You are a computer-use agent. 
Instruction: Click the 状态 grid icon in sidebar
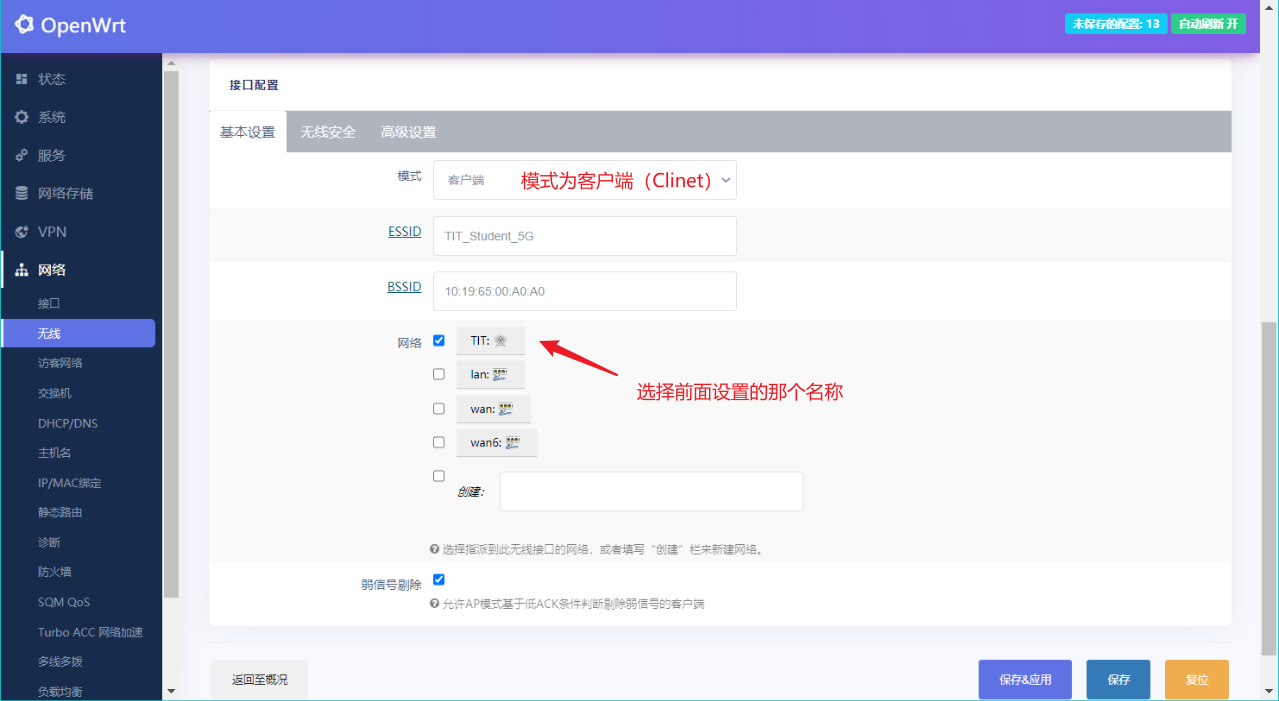pyautogui.click(x=21, y=79)
